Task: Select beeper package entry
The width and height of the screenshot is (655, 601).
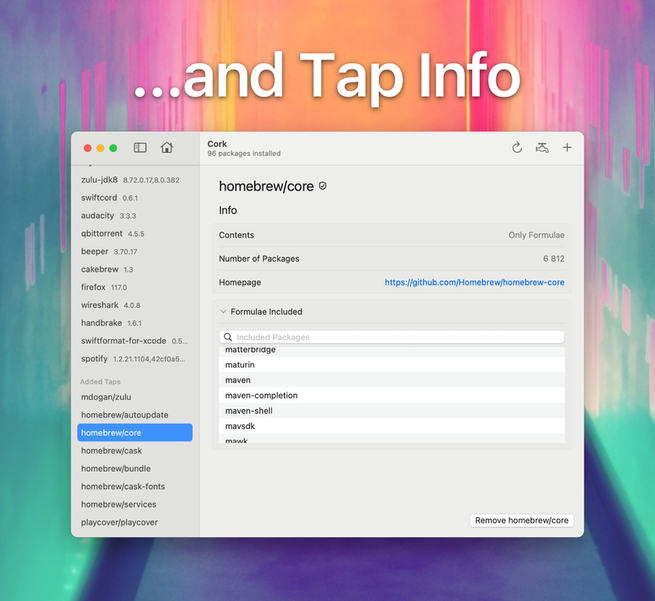Action: [135, 251]
